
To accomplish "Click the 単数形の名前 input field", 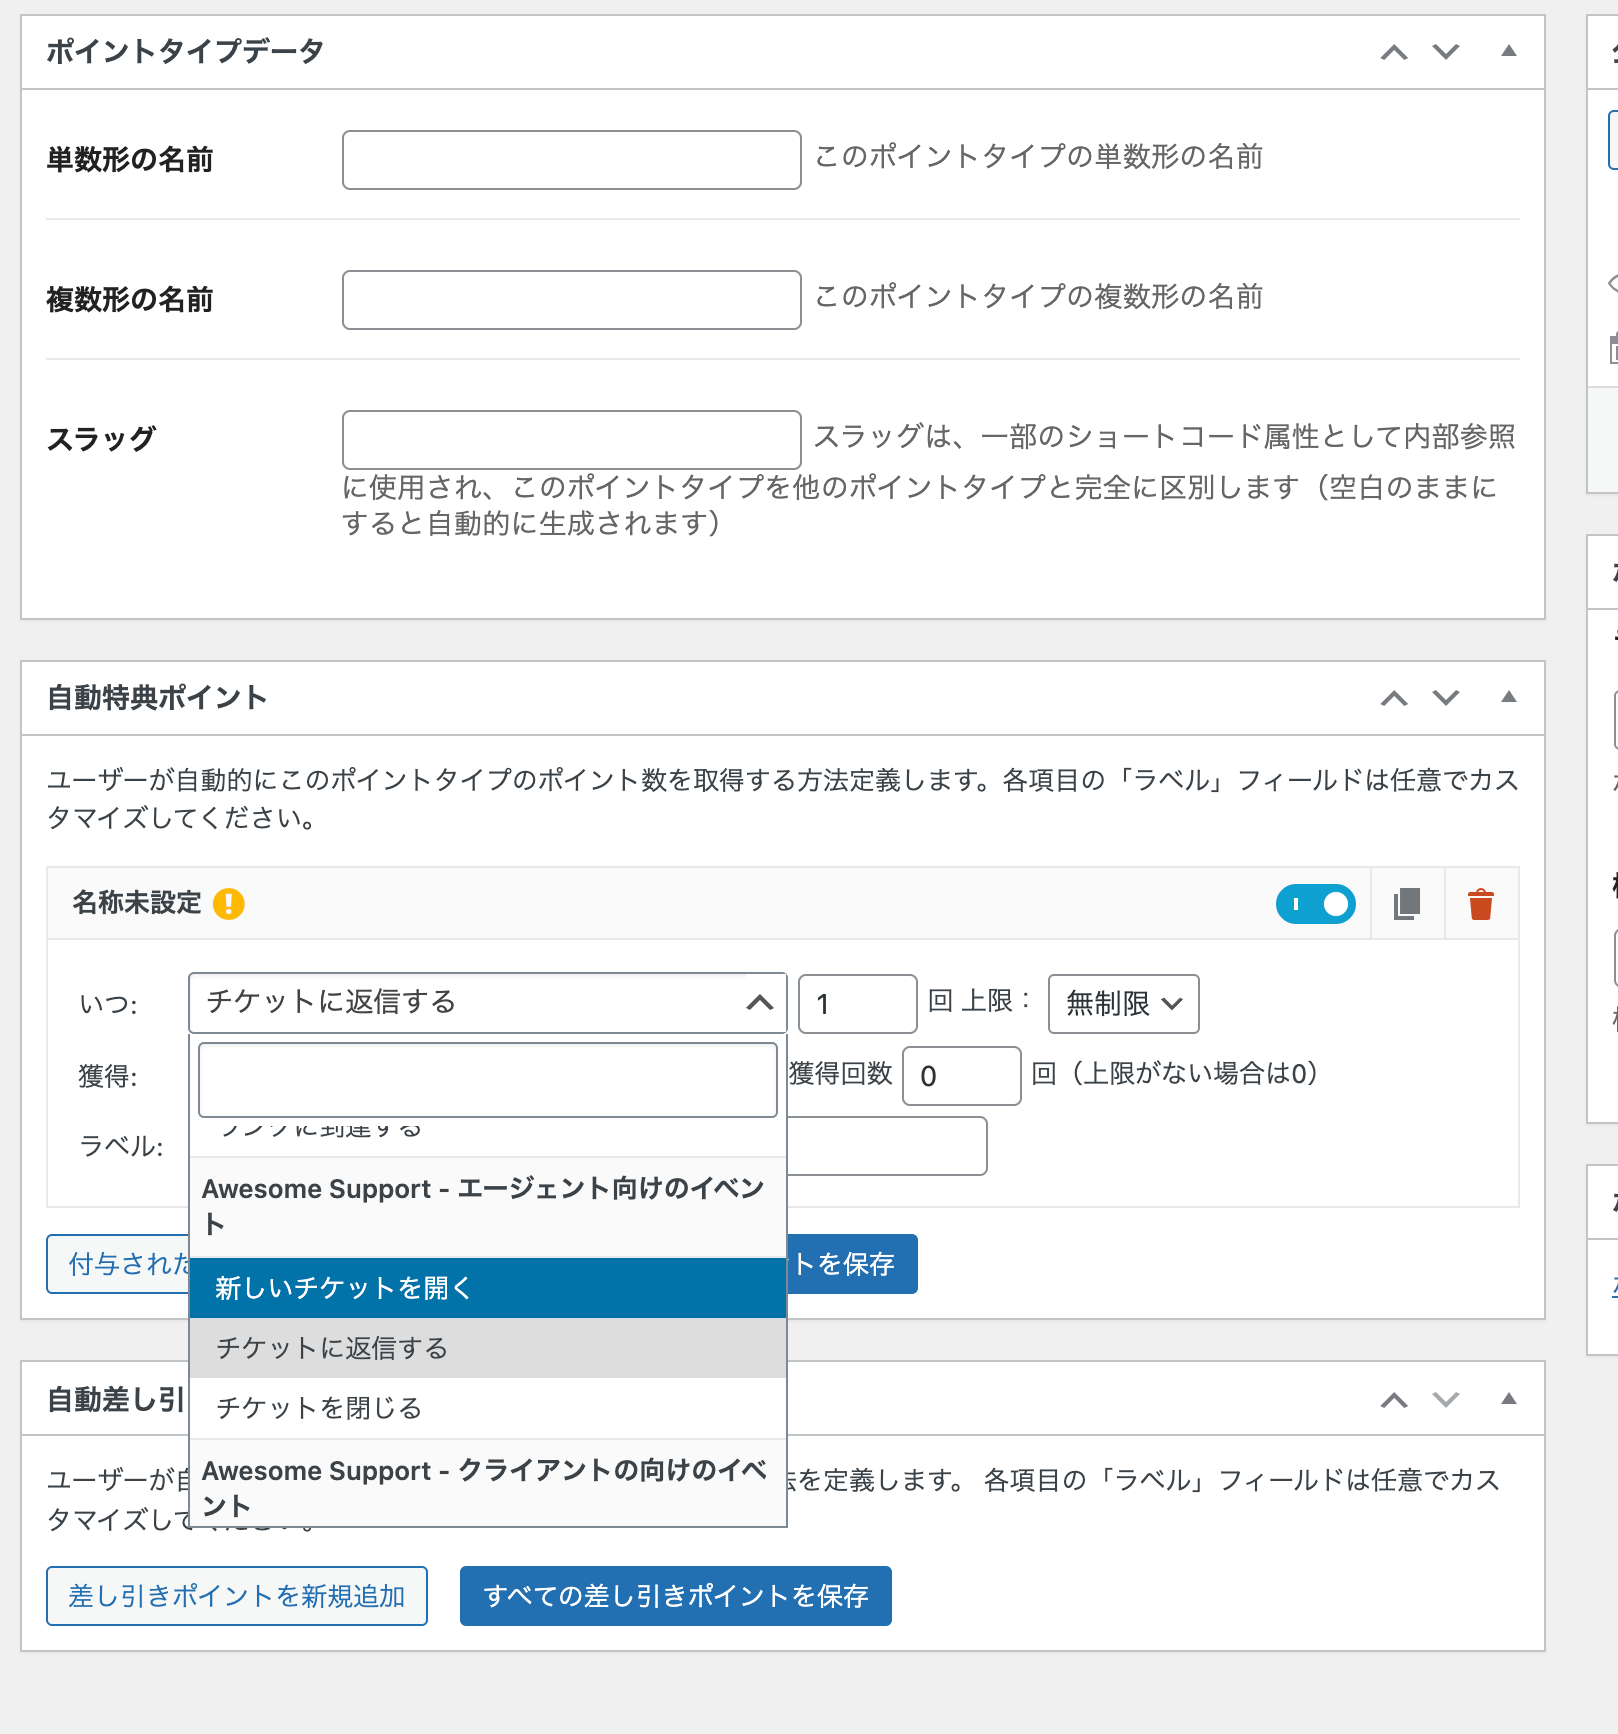I will click(x=572, y=160).
